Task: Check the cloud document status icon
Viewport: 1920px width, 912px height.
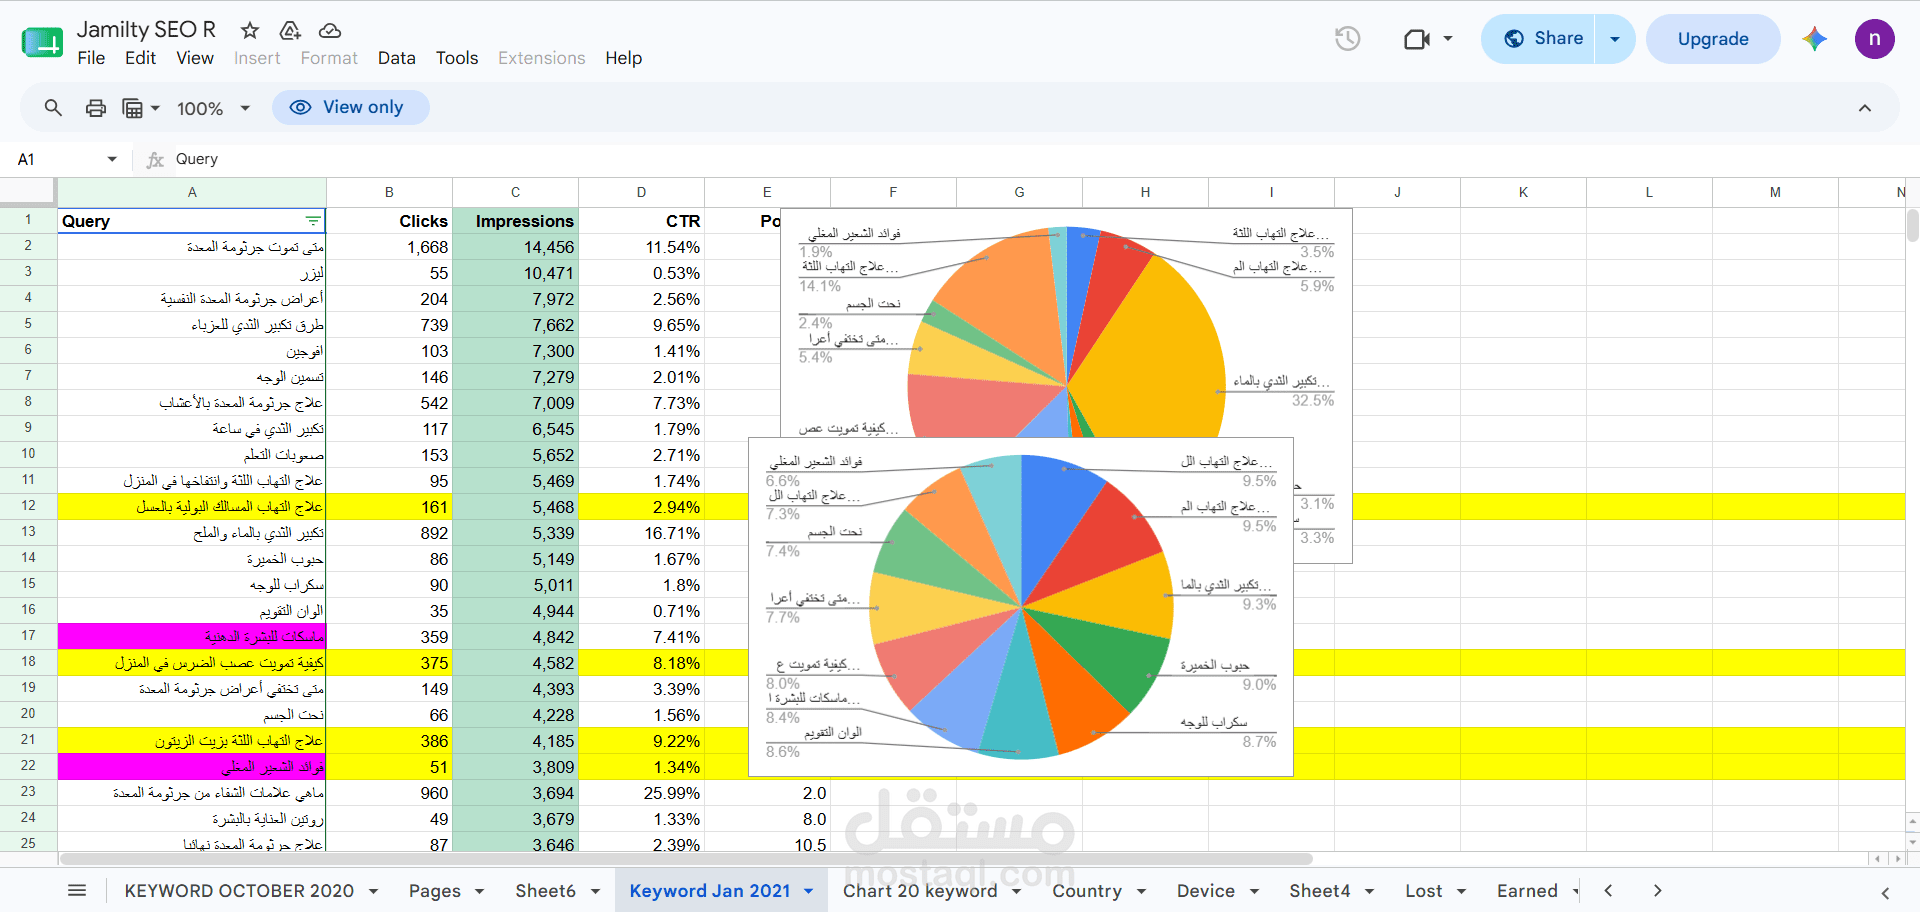Action: pos(330,31)
